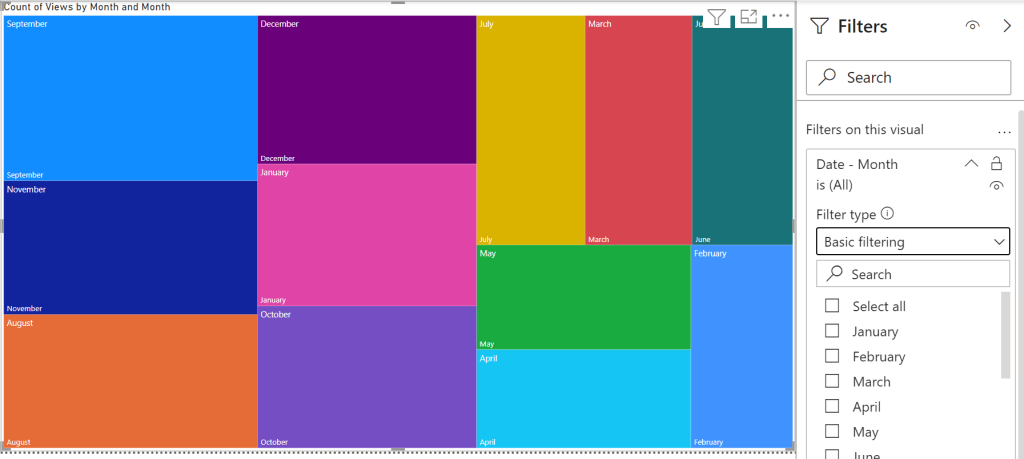Enable the March filter checkbox
This screenshot has height=459, width=1024.
pyautogui.click(x=832, y=381)
